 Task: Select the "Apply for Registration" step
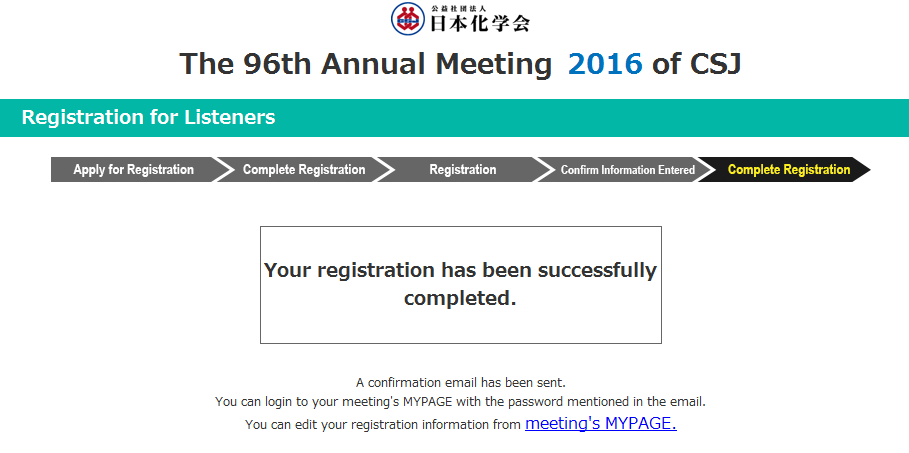[133, 169]
